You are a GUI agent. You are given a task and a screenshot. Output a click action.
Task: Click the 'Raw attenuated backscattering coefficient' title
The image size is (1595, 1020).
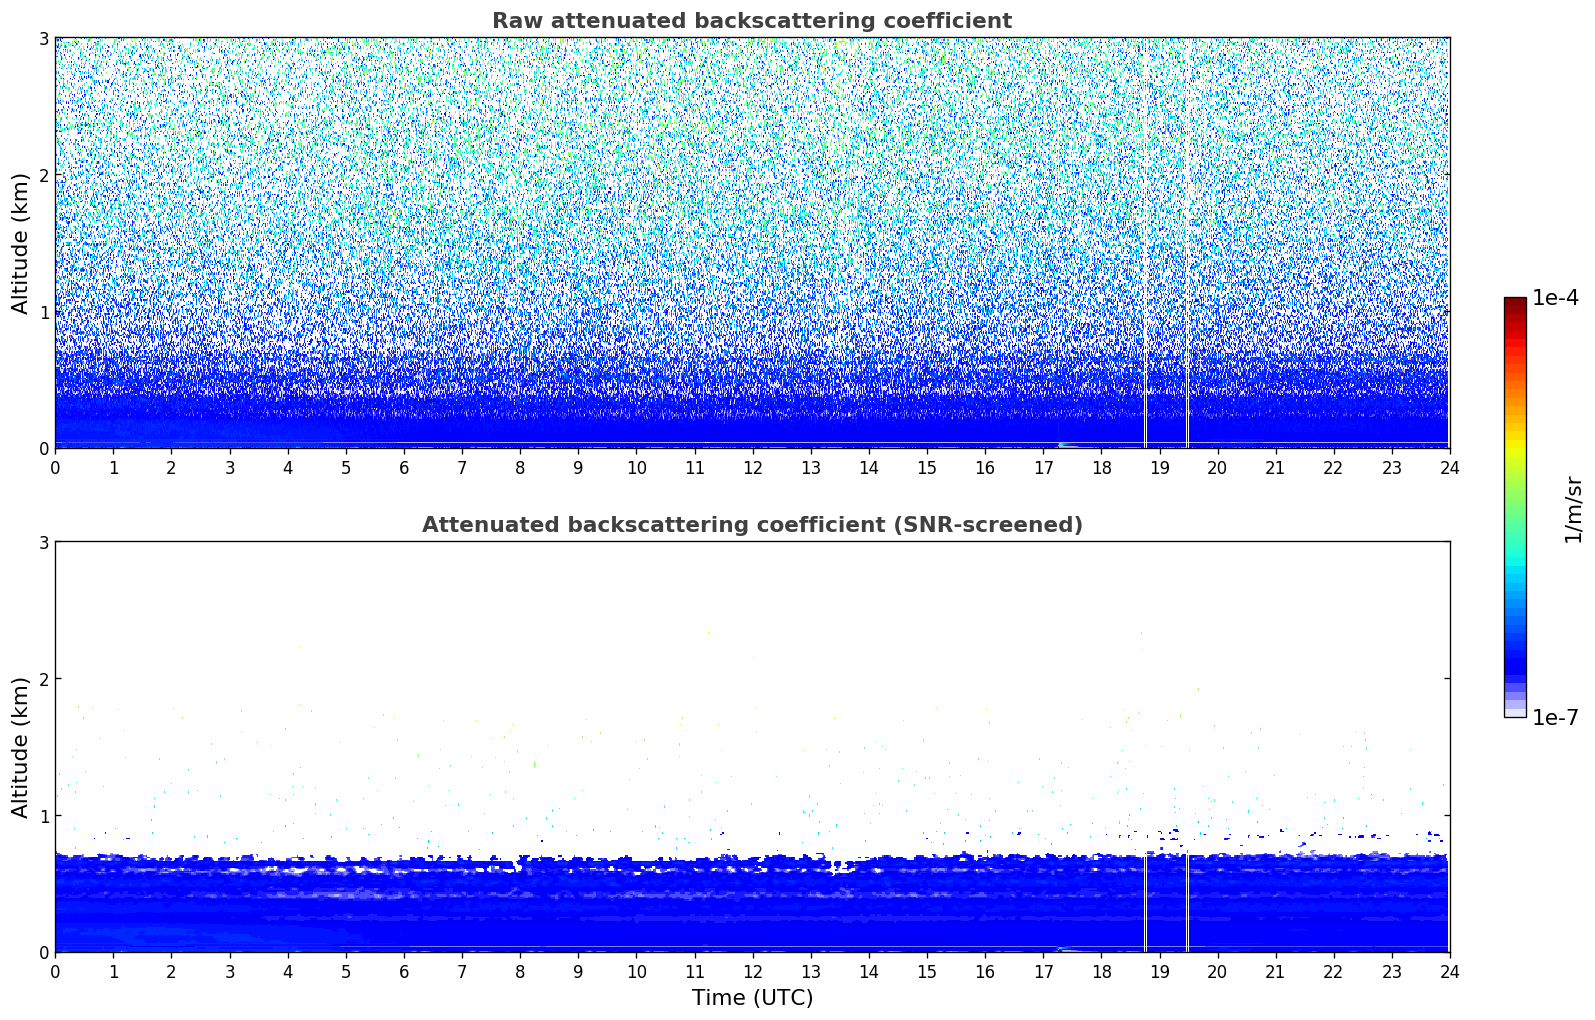coord(752,21)
